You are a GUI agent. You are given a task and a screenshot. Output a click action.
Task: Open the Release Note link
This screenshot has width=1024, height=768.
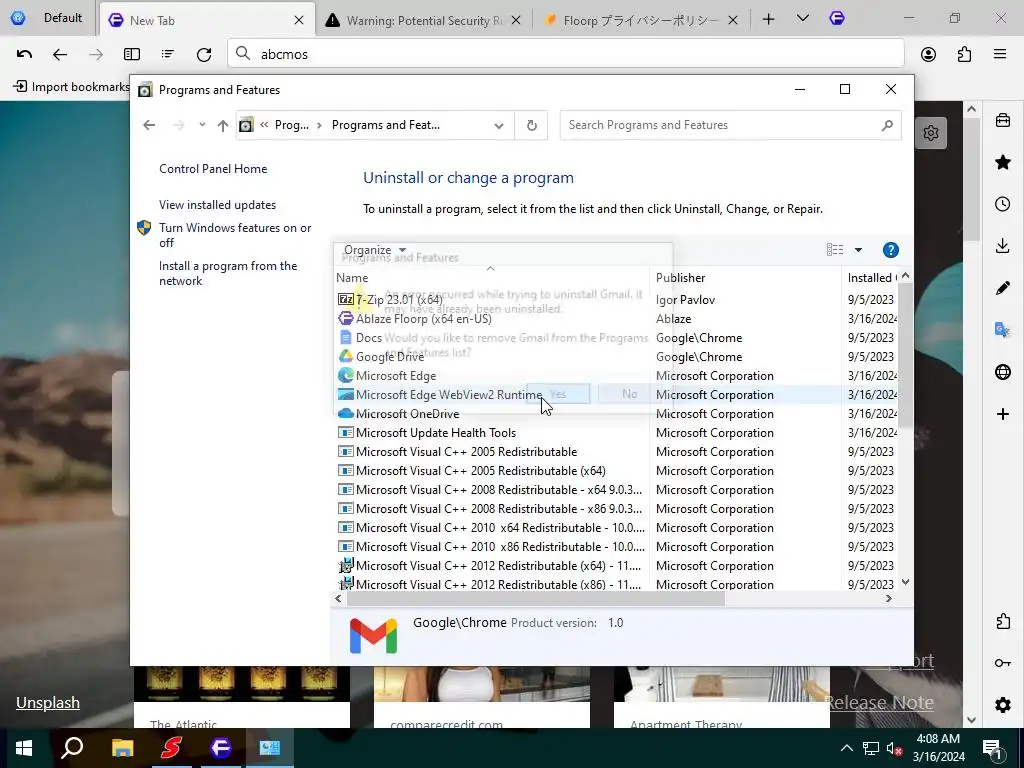tap(879, 703)
